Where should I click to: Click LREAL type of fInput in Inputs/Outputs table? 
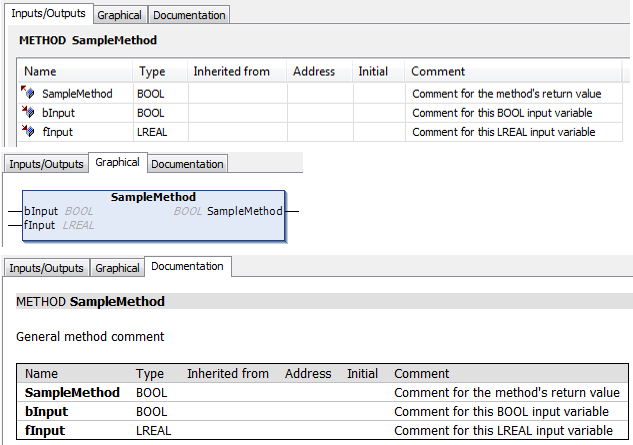tap(152, 132)
